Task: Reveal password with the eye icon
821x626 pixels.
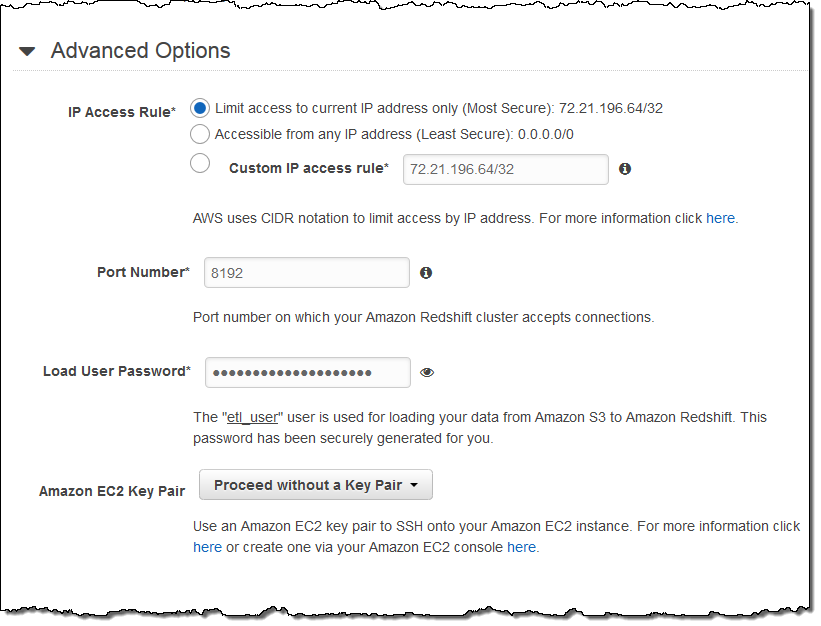Action: pyautogui.click(x=427, y=372)
